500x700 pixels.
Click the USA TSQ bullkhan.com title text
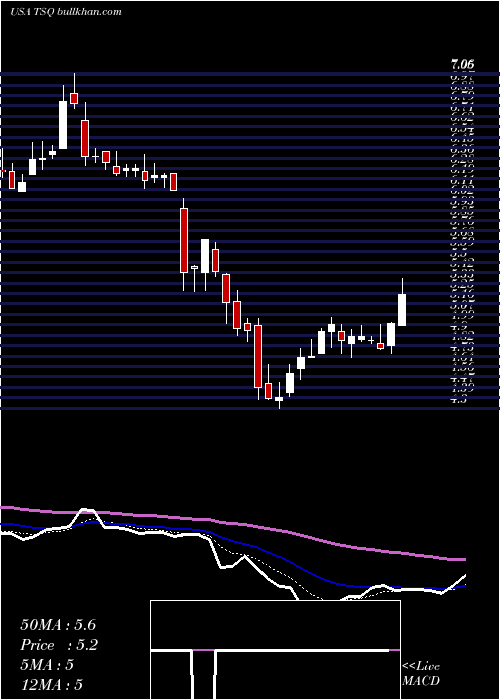(x=66, y=12)
